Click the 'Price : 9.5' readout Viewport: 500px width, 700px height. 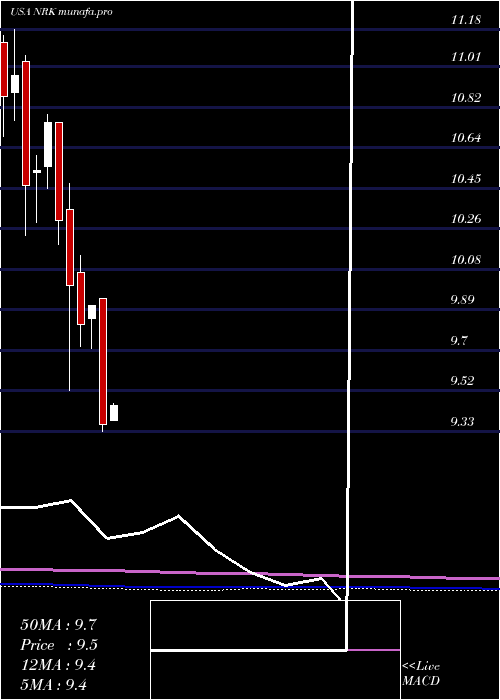click(x=59, y=645)
